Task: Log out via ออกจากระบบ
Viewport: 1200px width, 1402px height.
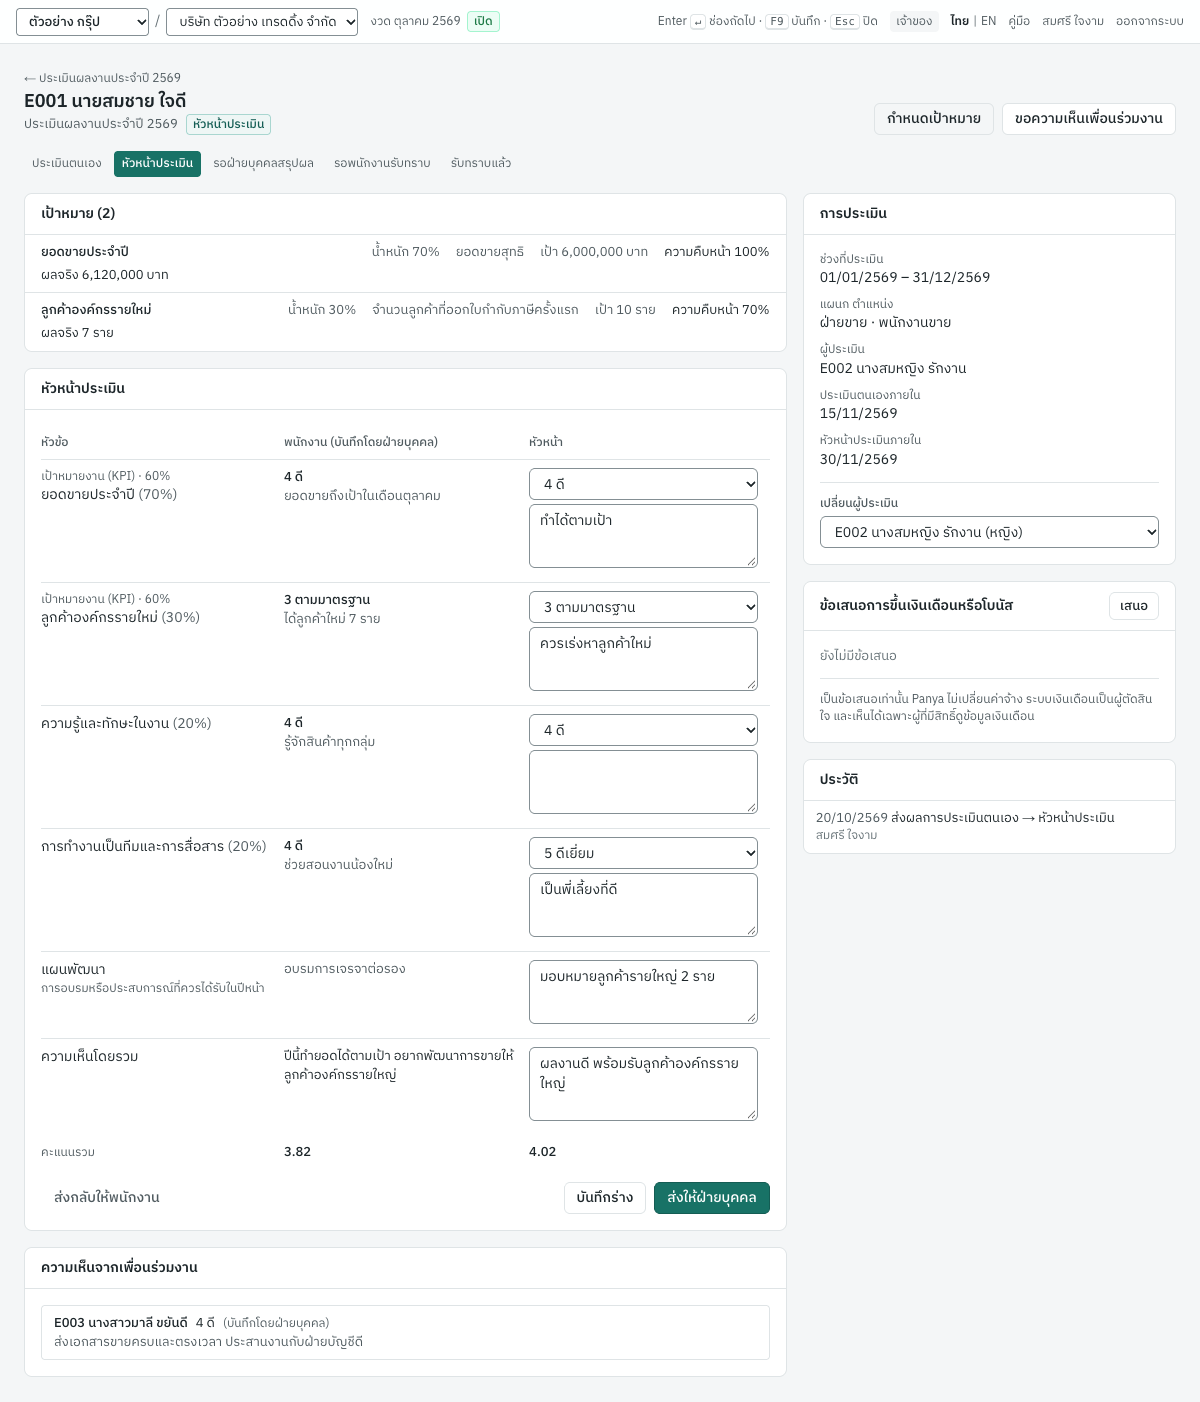Action: pyautogui.click(x=1150, y=21)
